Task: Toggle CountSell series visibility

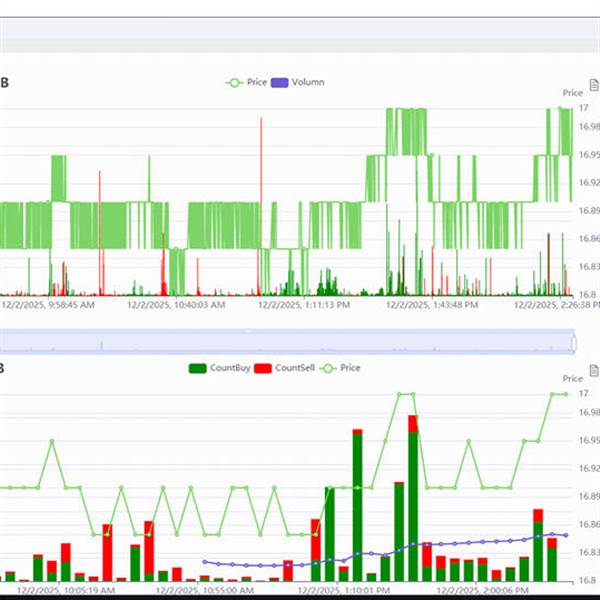Action: (x=285, y=368)
